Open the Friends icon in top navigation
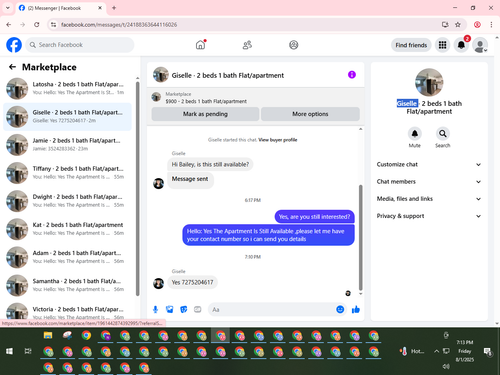The width and height of the screenshot is (500, 375). pyautogui.click(x=247, y=45)
